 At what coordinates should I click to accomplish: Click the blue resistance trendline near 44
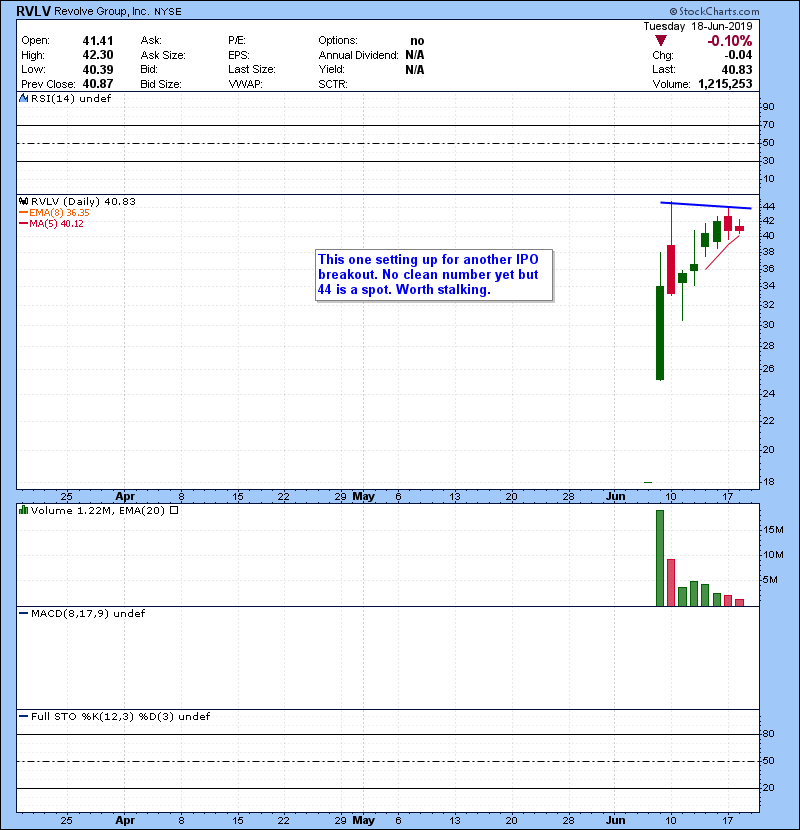pos(706,205)
